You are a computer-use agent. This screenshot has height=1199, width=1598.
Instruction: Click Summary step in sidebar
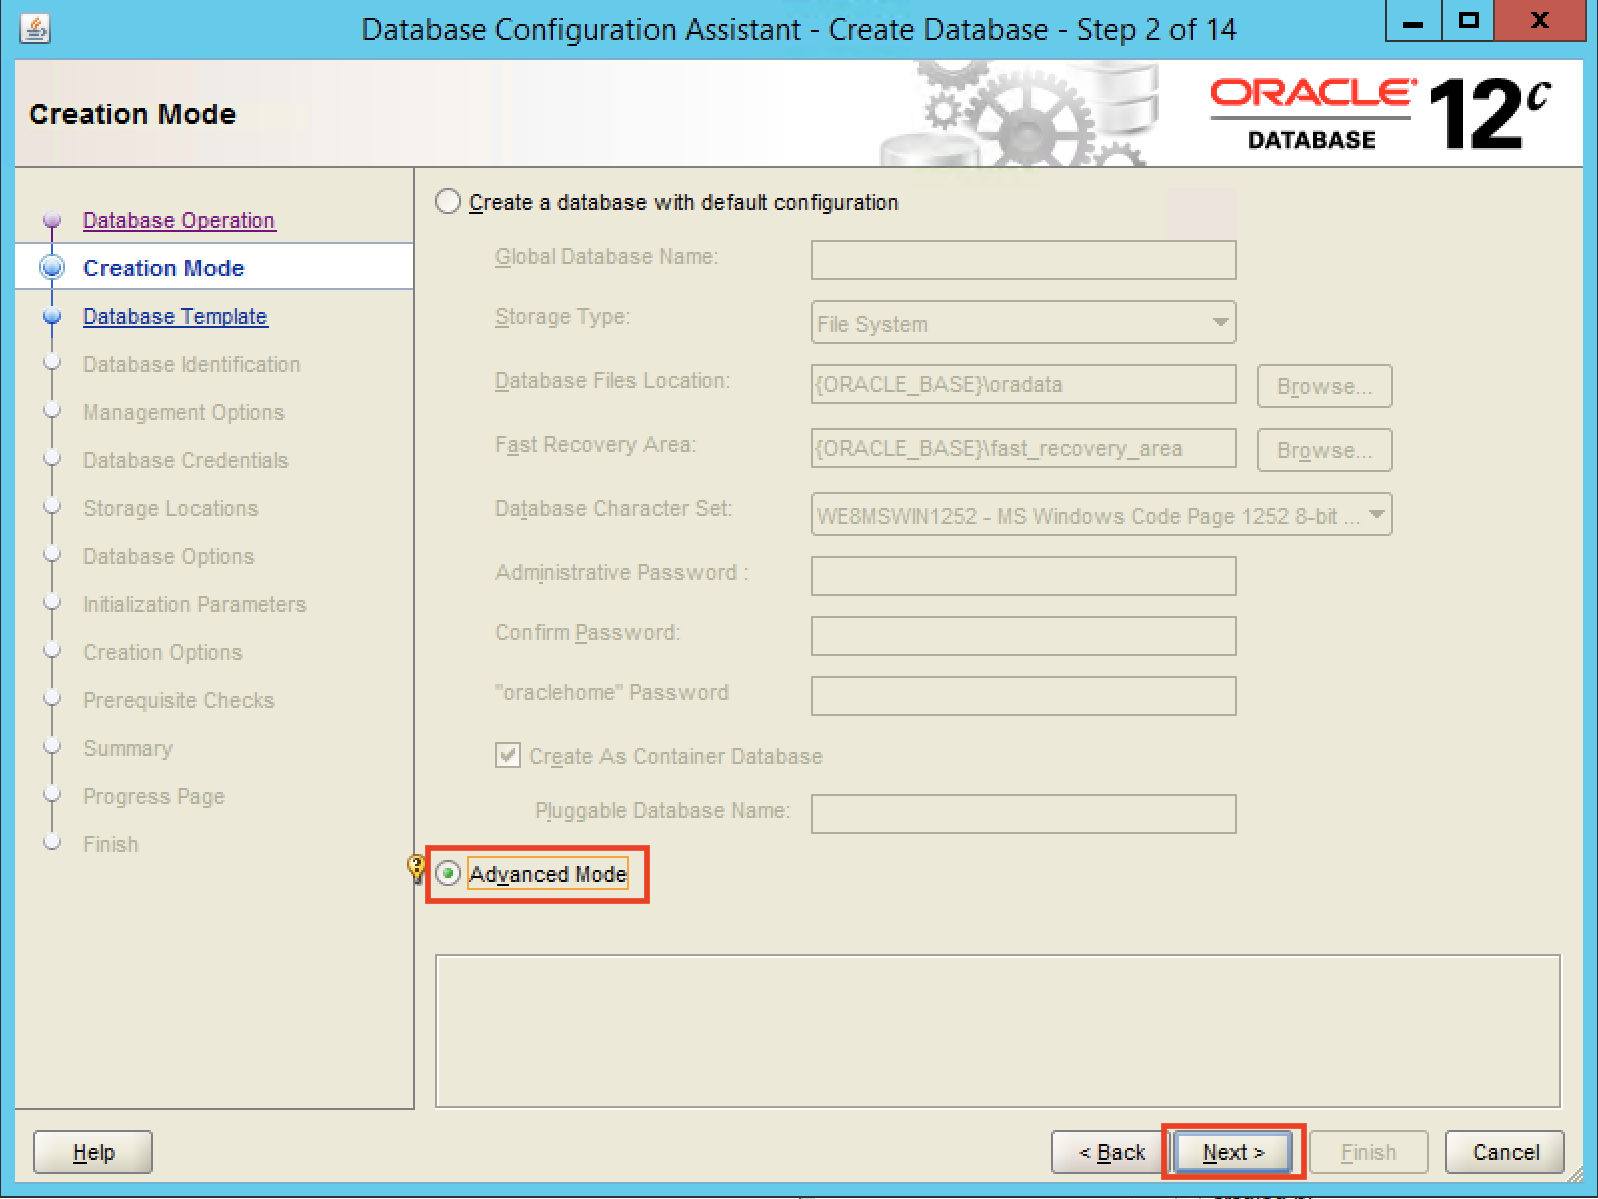tap(127, 748)
